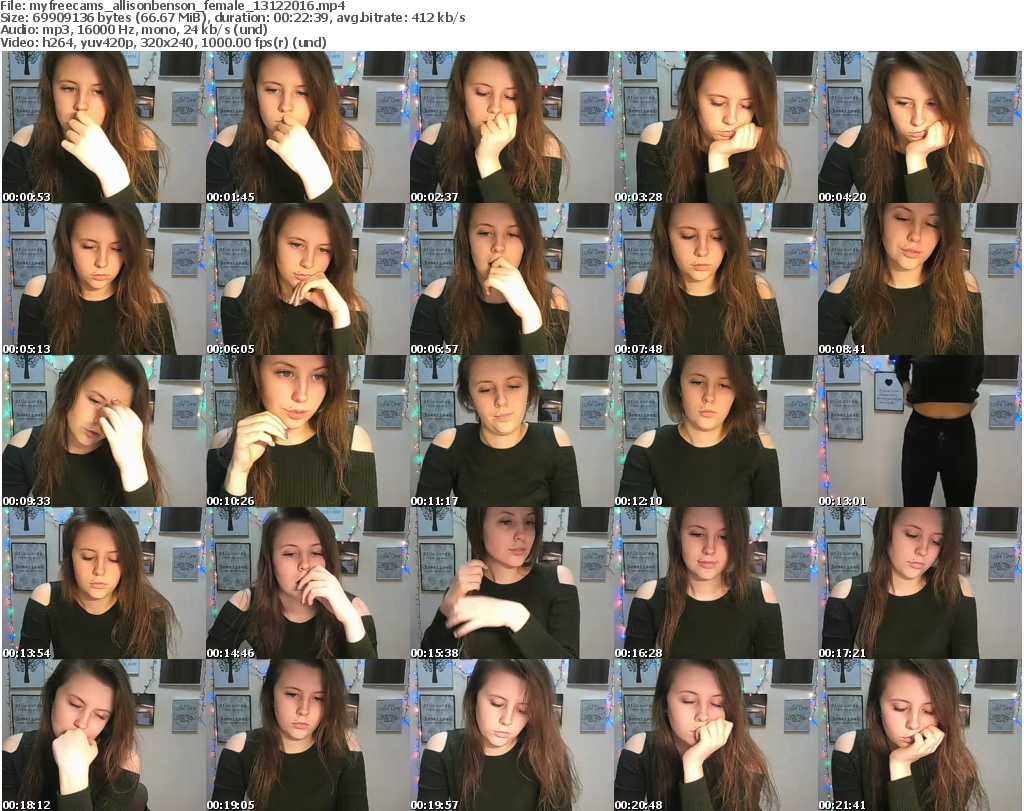The image size is (1024, 811).
Task: Open the frame timestamped 00:06:57
Action: tap(511, 279)
